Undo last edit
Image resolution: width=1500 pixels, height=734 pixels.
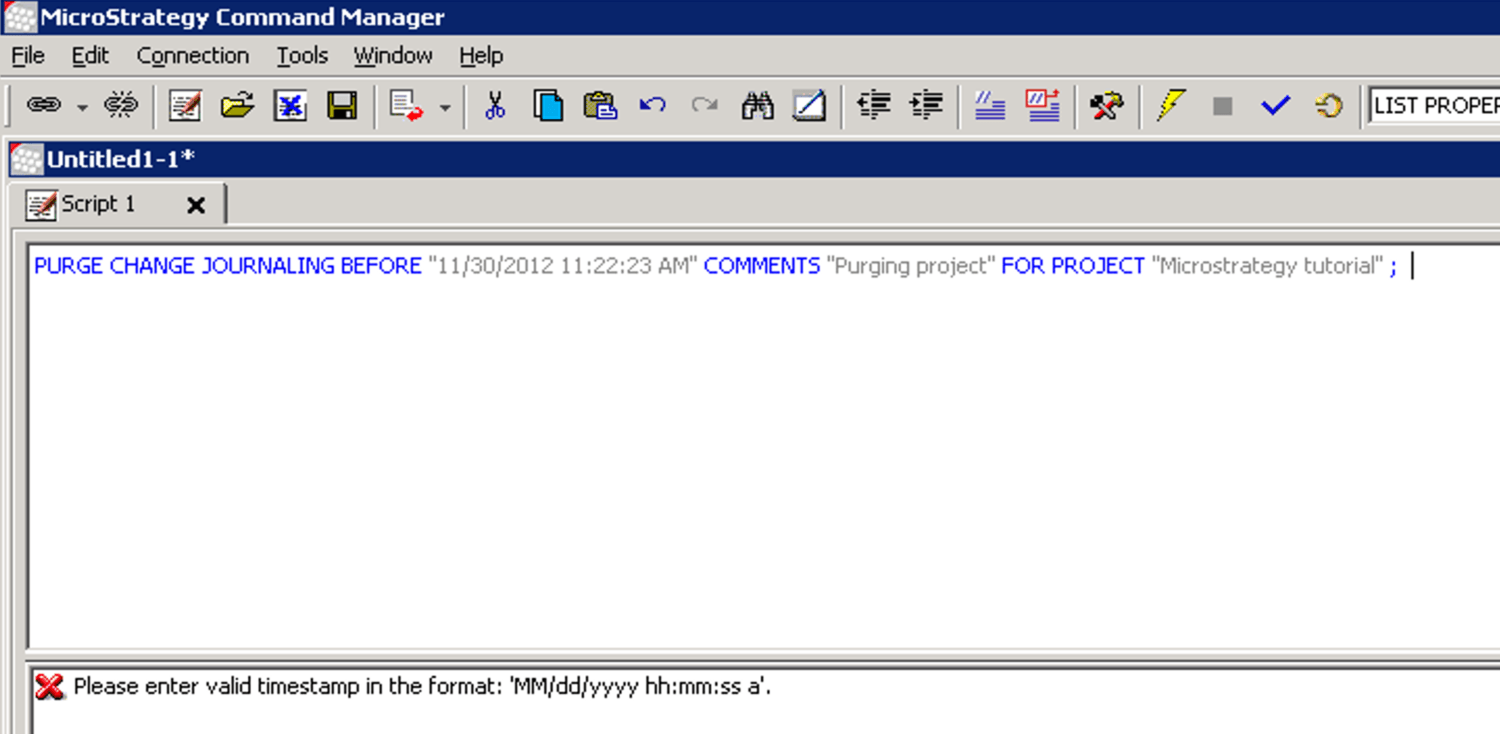(653, 105)
